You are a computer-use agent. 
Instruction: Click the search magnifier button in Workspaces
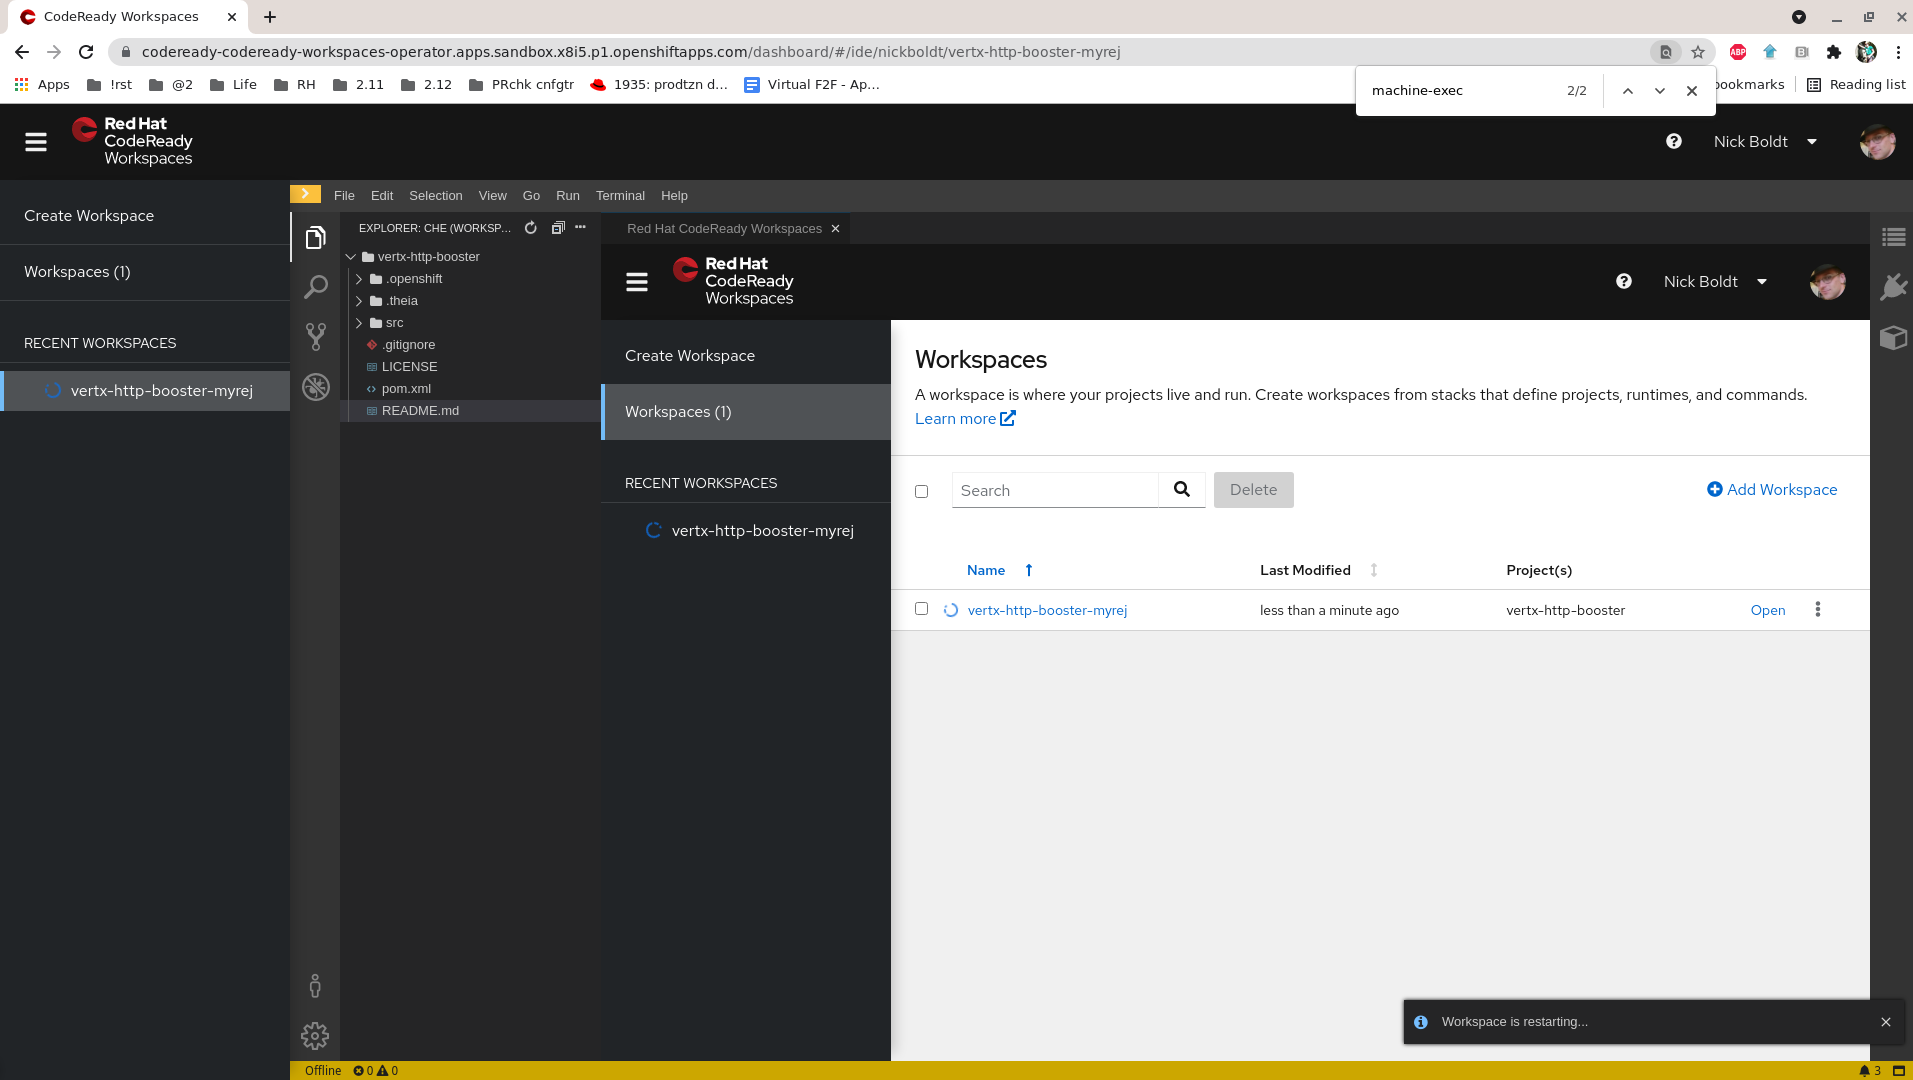coord(1182,490)
